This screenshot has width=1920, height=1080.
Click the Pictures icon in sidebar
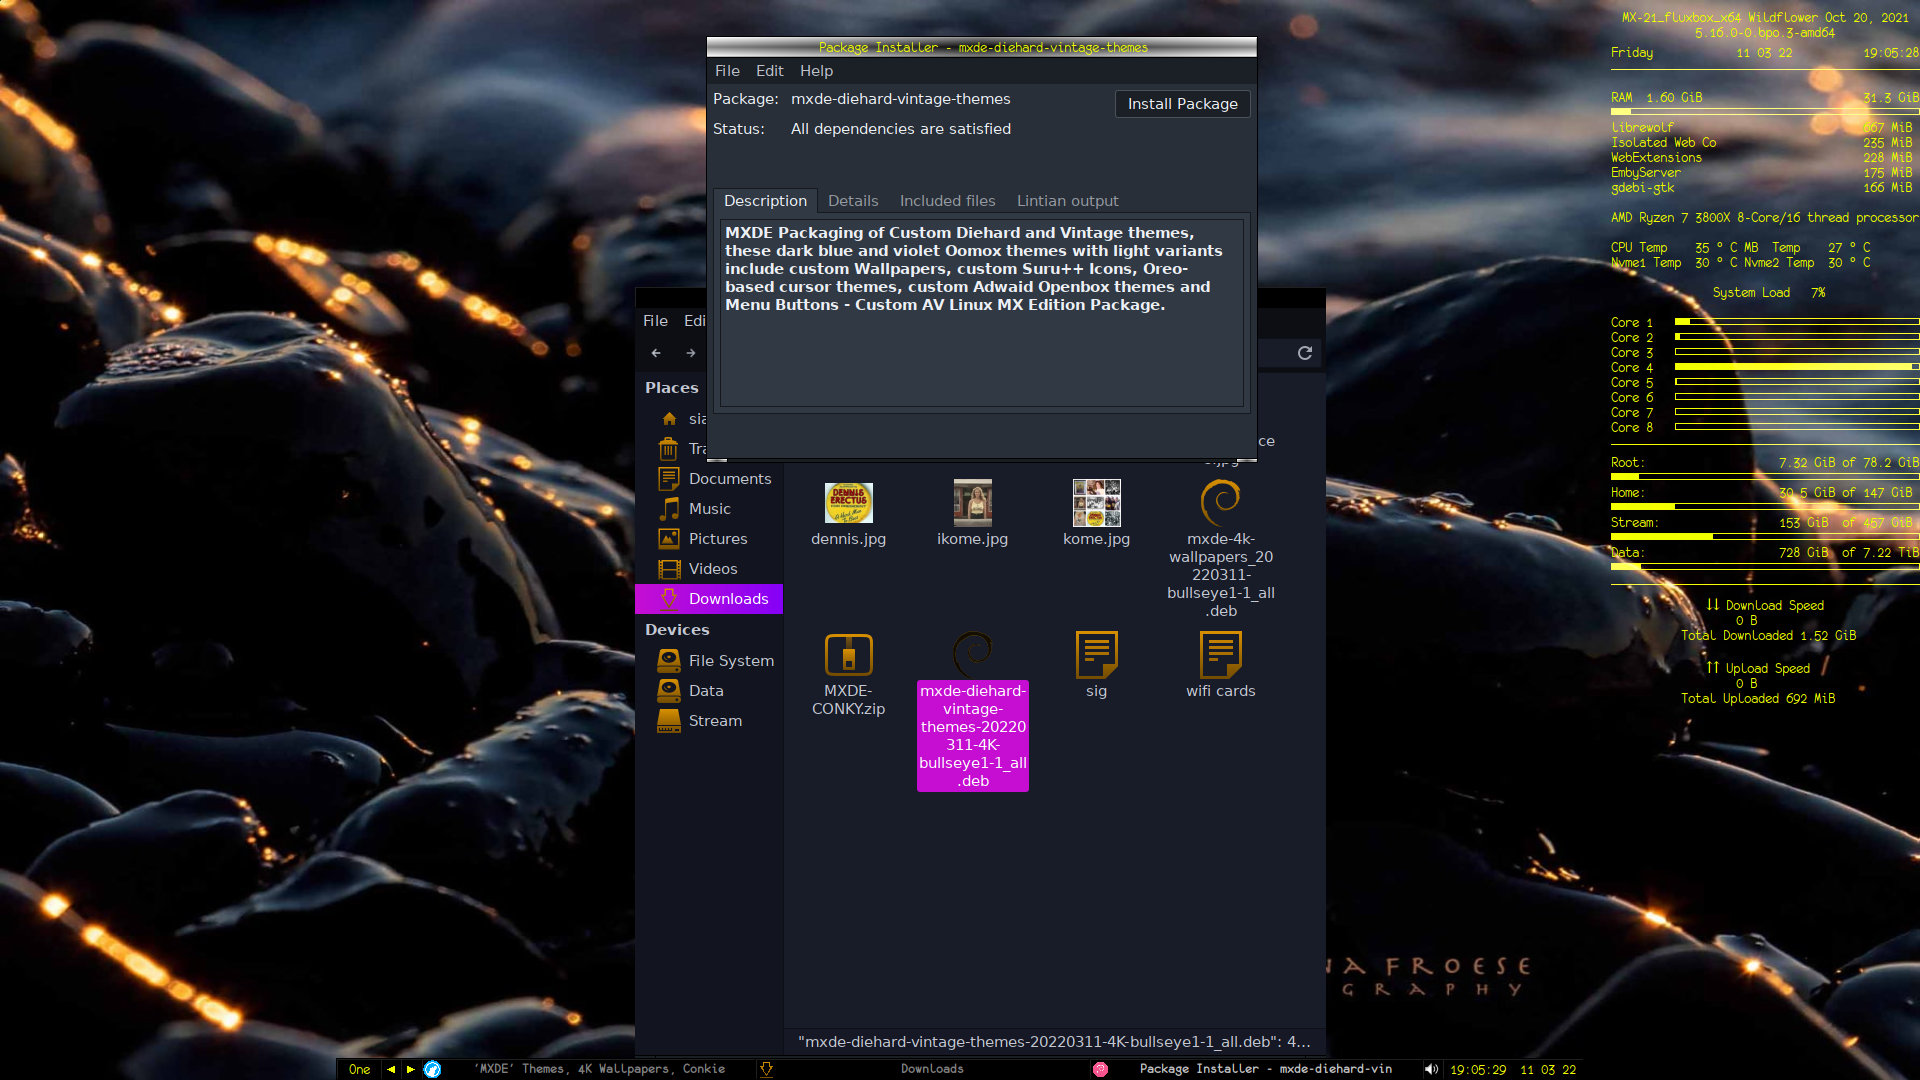click(669, 539)
